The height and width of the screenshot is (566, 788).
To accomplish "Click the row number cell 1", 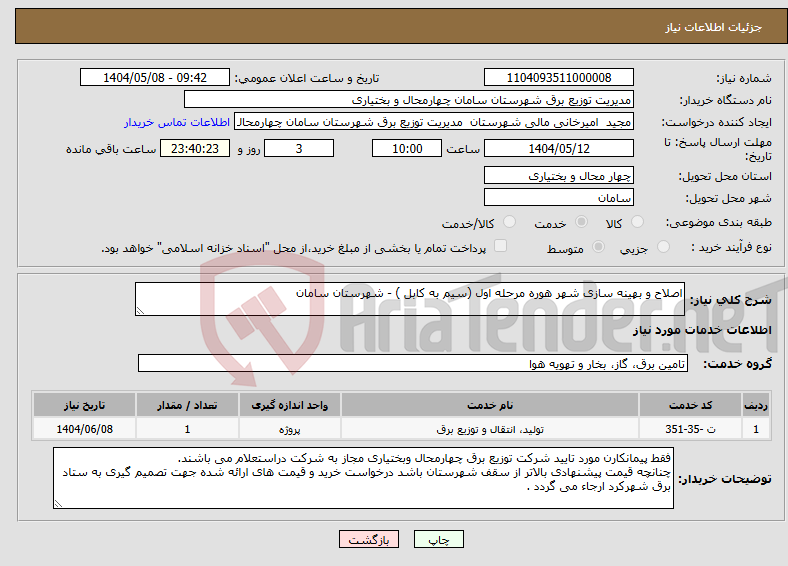I will (756, 429).
